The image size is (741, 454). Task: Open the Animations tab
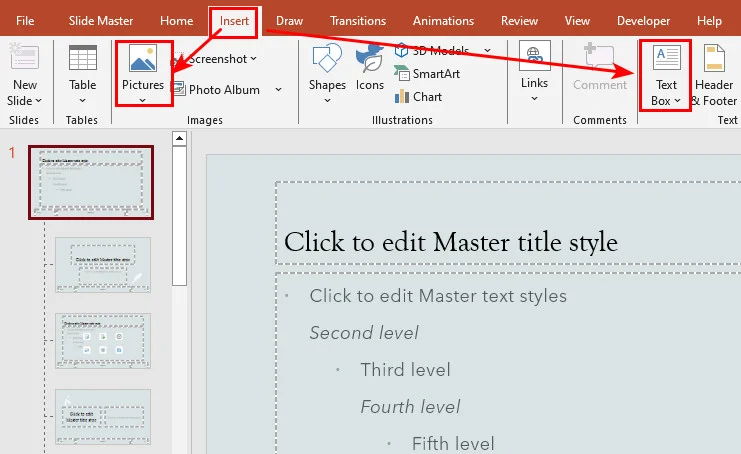pos(443,21)
